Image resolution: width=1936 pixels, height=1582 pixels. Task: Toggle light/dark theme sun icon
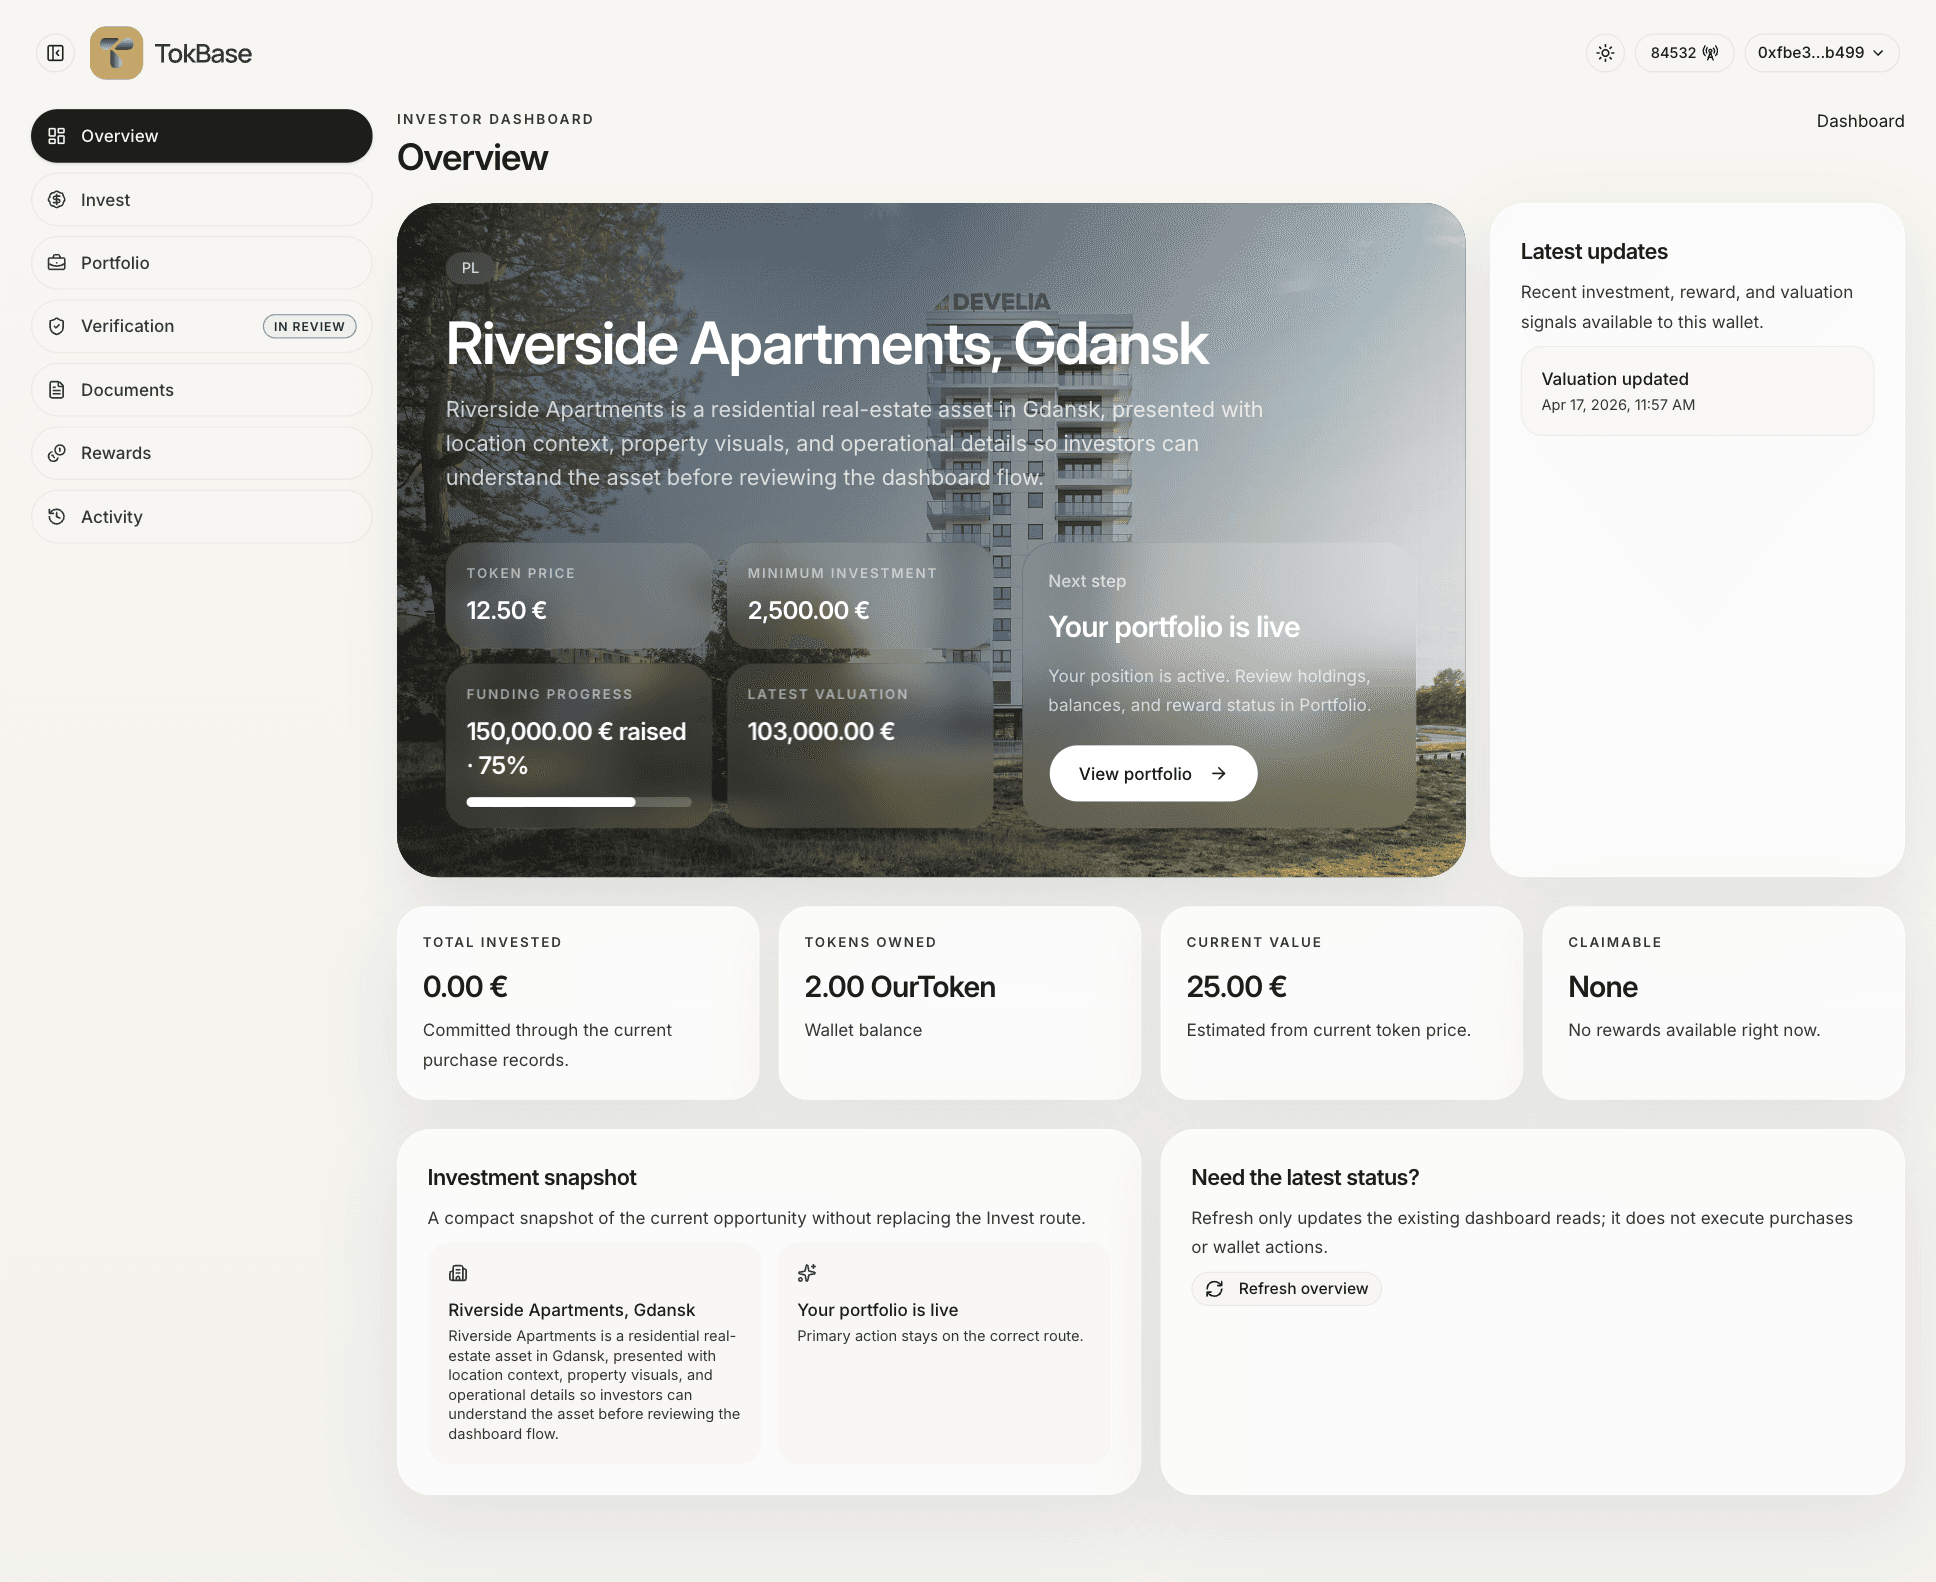tap(1605, 53)
